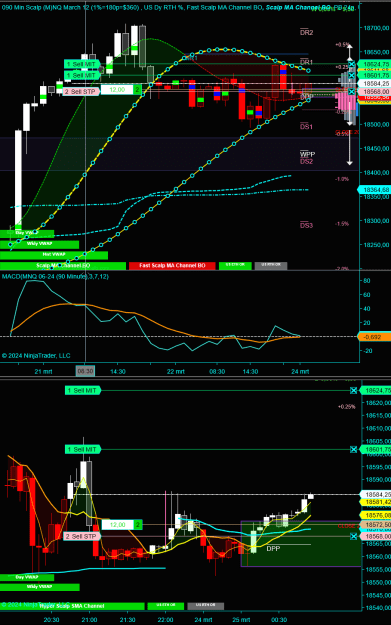Toggle 'Day VWAP' button in top chart

pyautogui.click(x=27, y=233)
